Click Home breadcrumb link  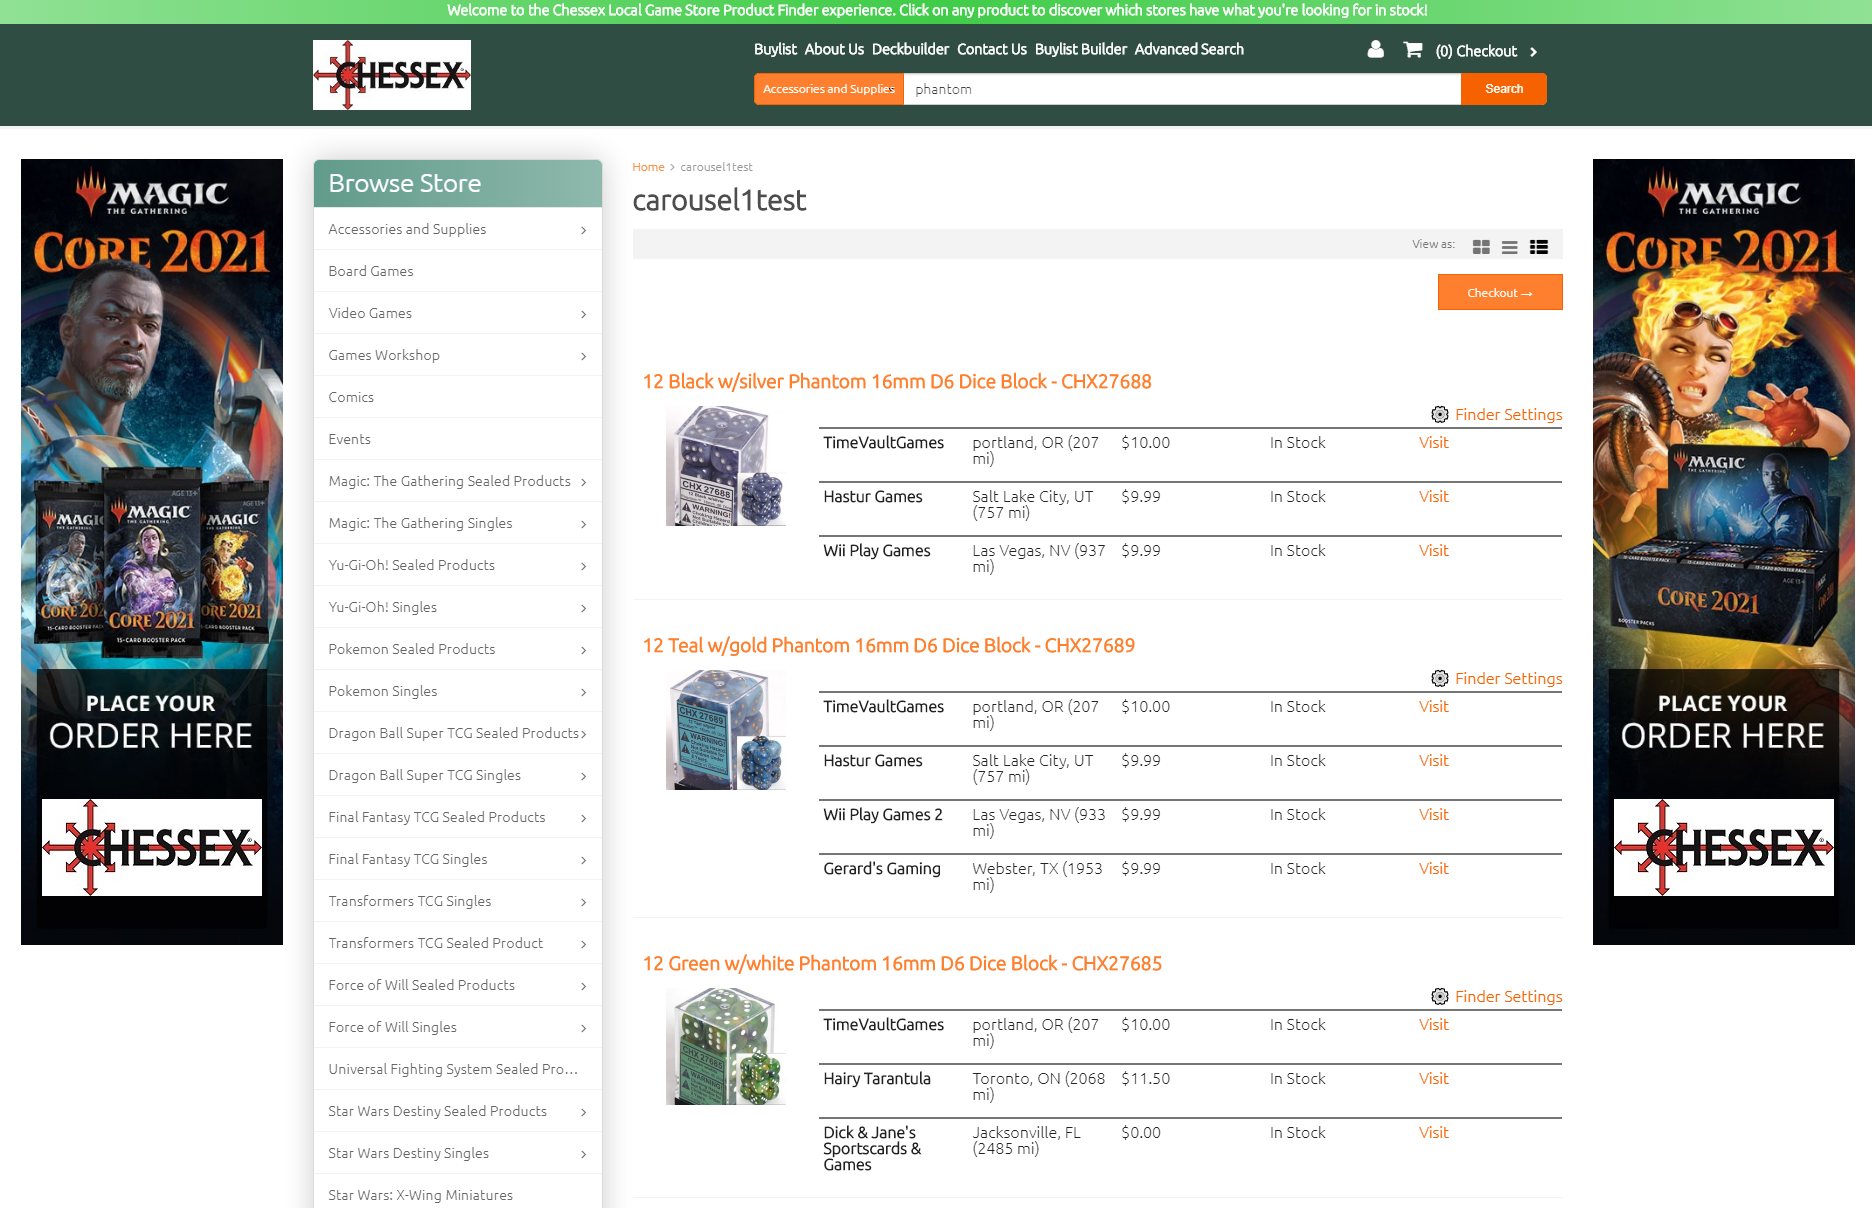[648, 167]
